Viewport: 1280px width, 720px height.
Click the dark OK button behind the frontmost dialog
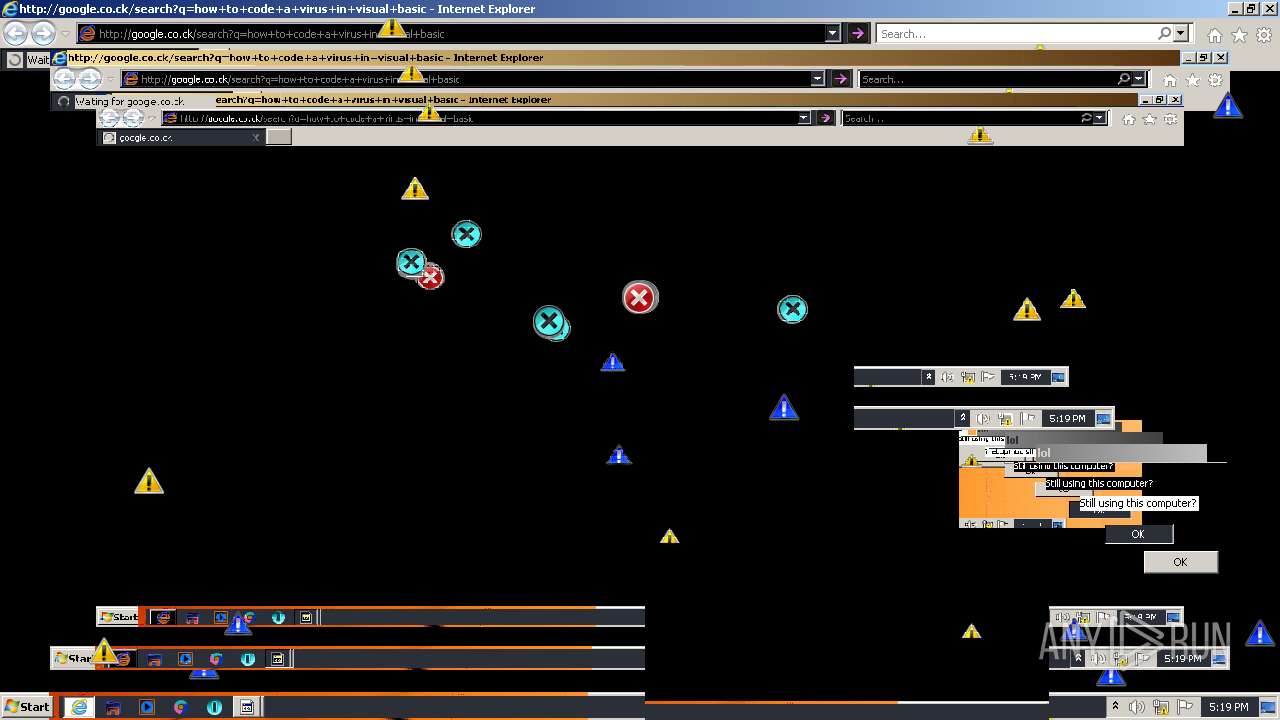click(x=1138, y=534)
